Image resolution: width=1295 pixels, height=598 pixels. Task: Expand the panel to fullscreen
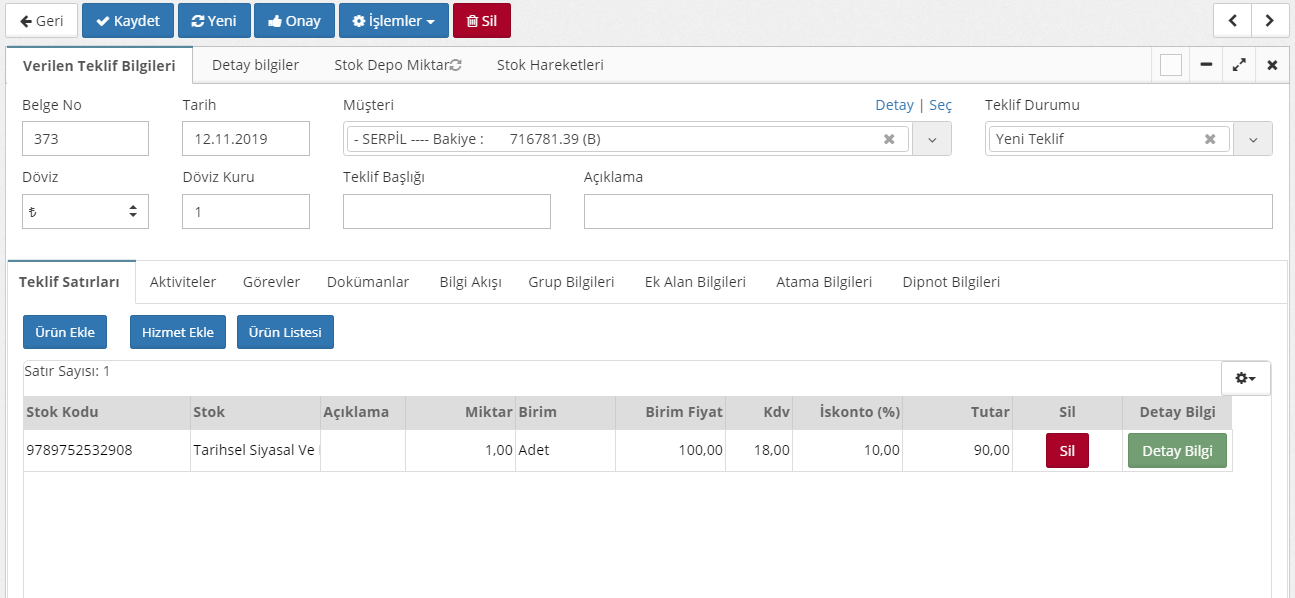click(1239, 65)
